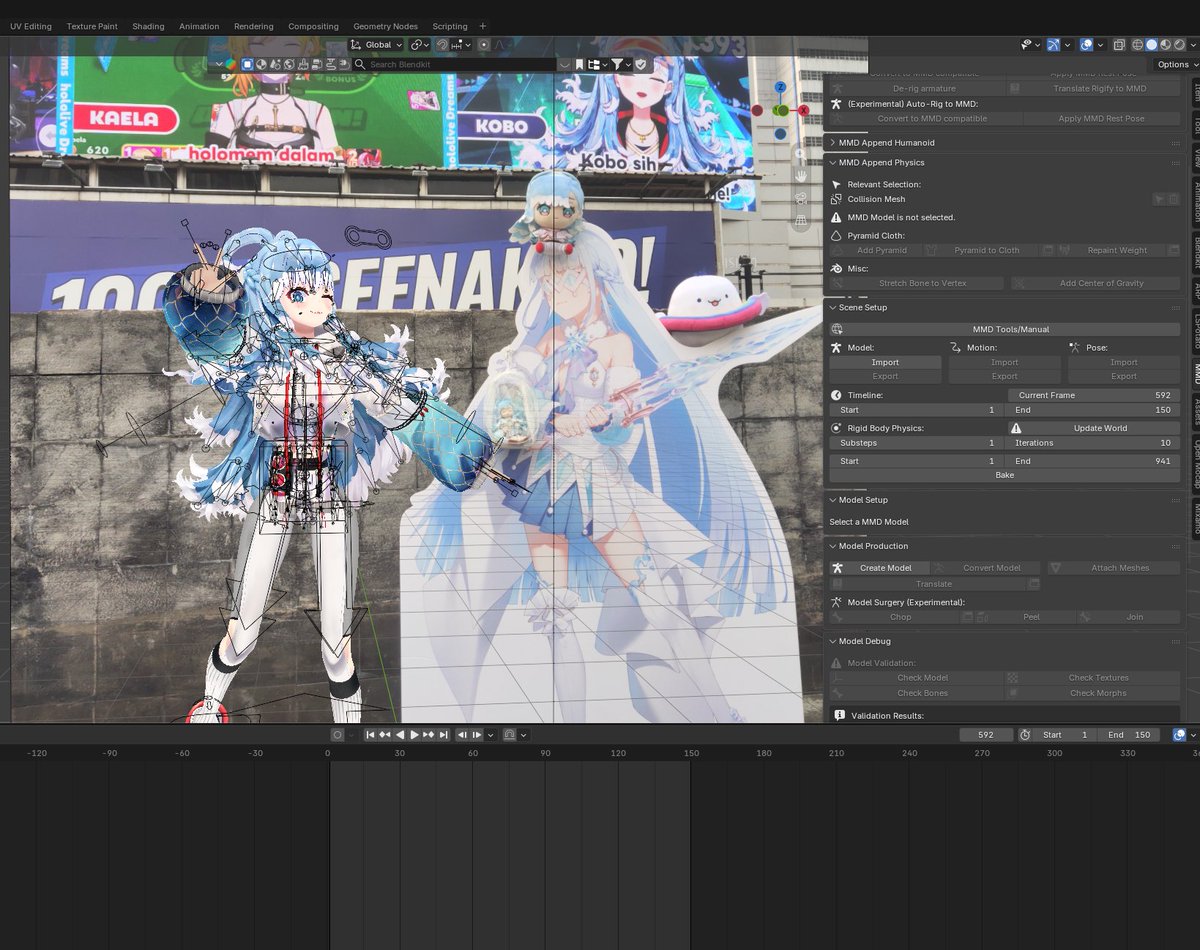This screenshot has height=950, width=1200.
Task: Click the Current Frame field
Action: (1094, 395)
